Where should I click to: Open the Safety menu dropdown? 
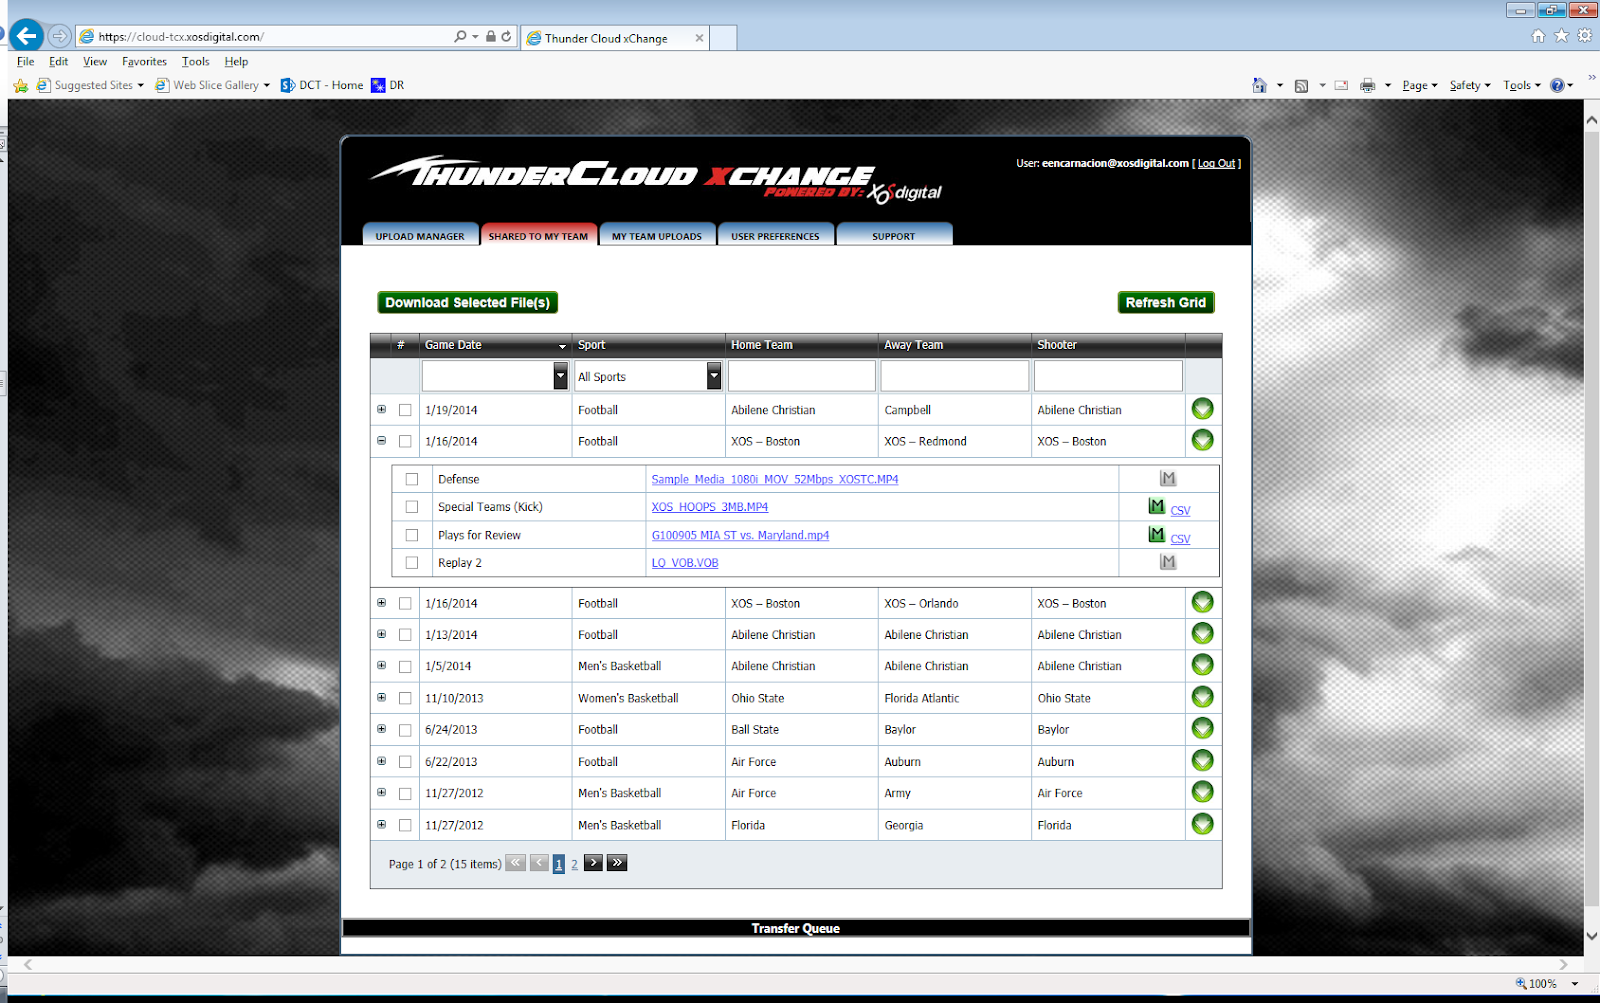(1469, 85)
